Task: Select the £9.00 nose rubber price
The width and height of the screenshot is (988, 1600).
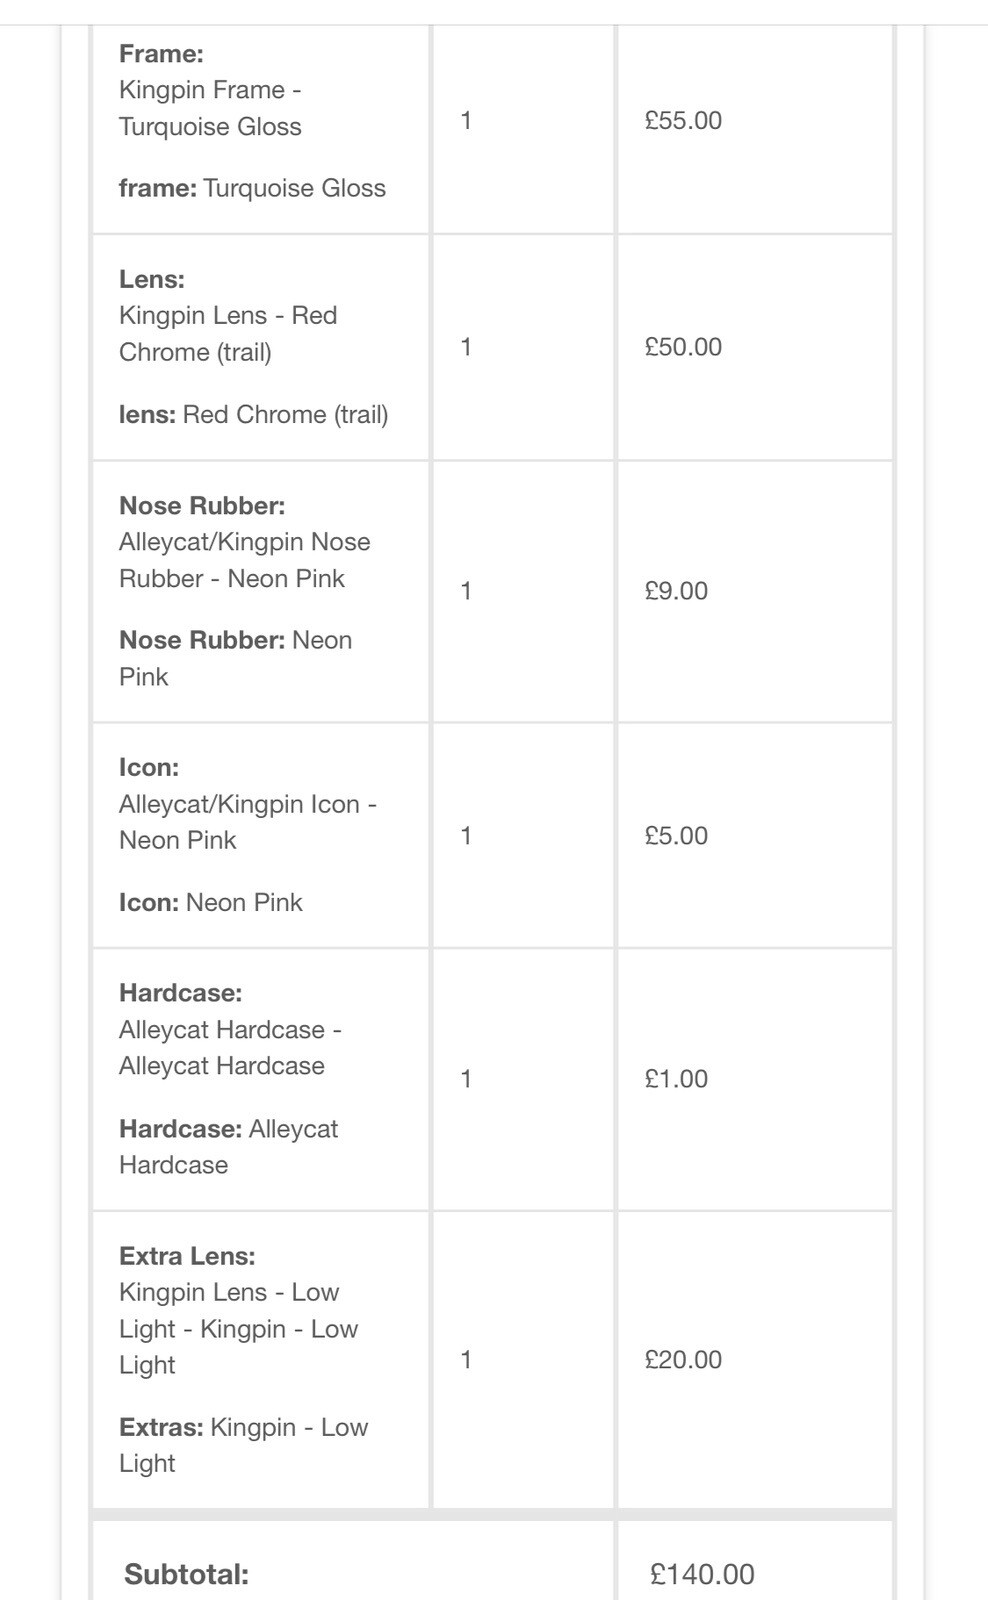Action: click(676, 591)
